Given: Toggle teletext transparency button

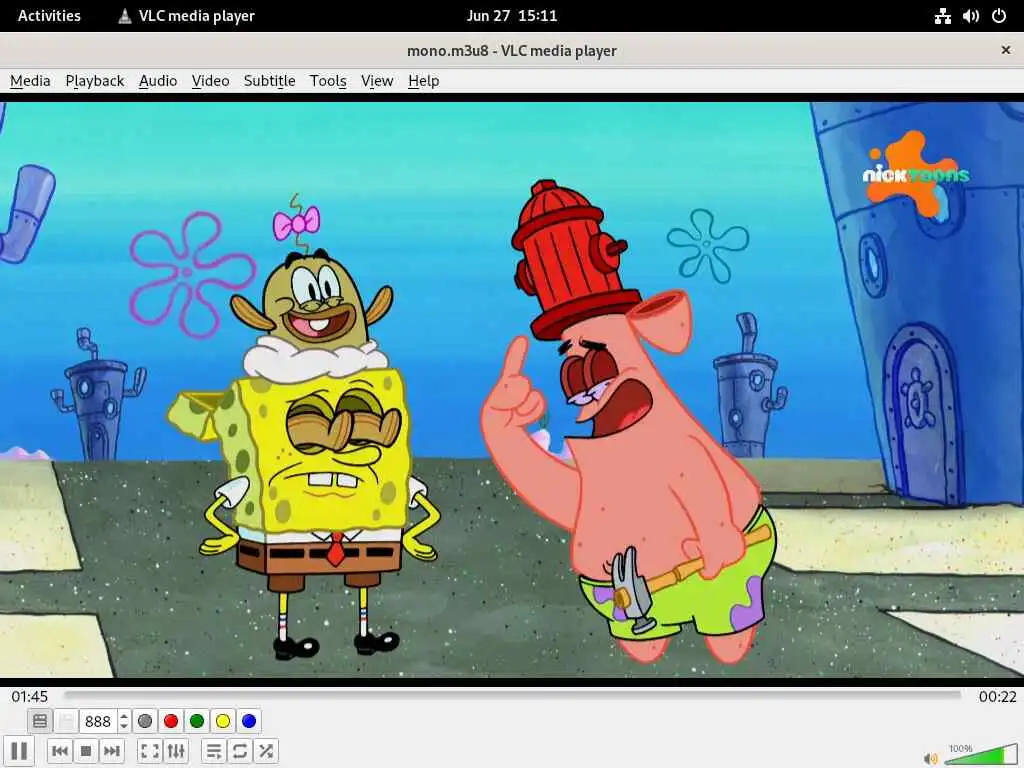Looking at the screenshot, I should pos(66,721).
